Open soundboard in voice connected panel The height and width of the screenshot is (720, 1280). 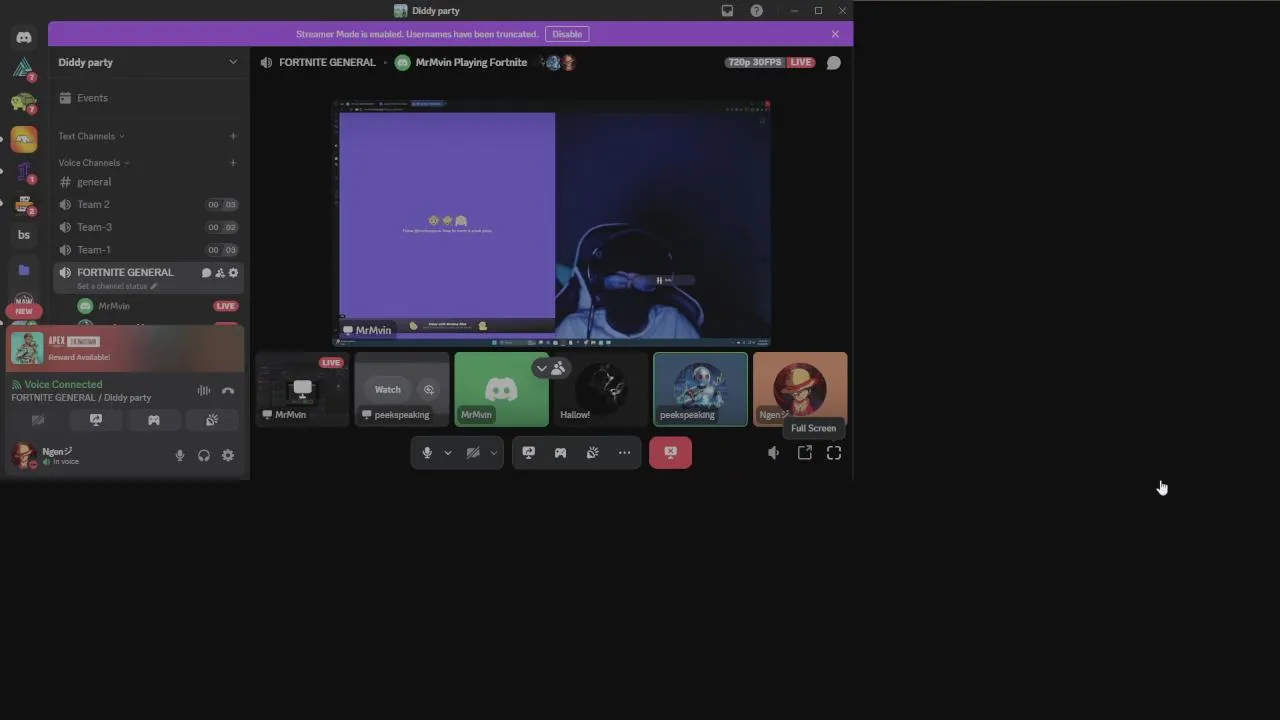[212, 421]
